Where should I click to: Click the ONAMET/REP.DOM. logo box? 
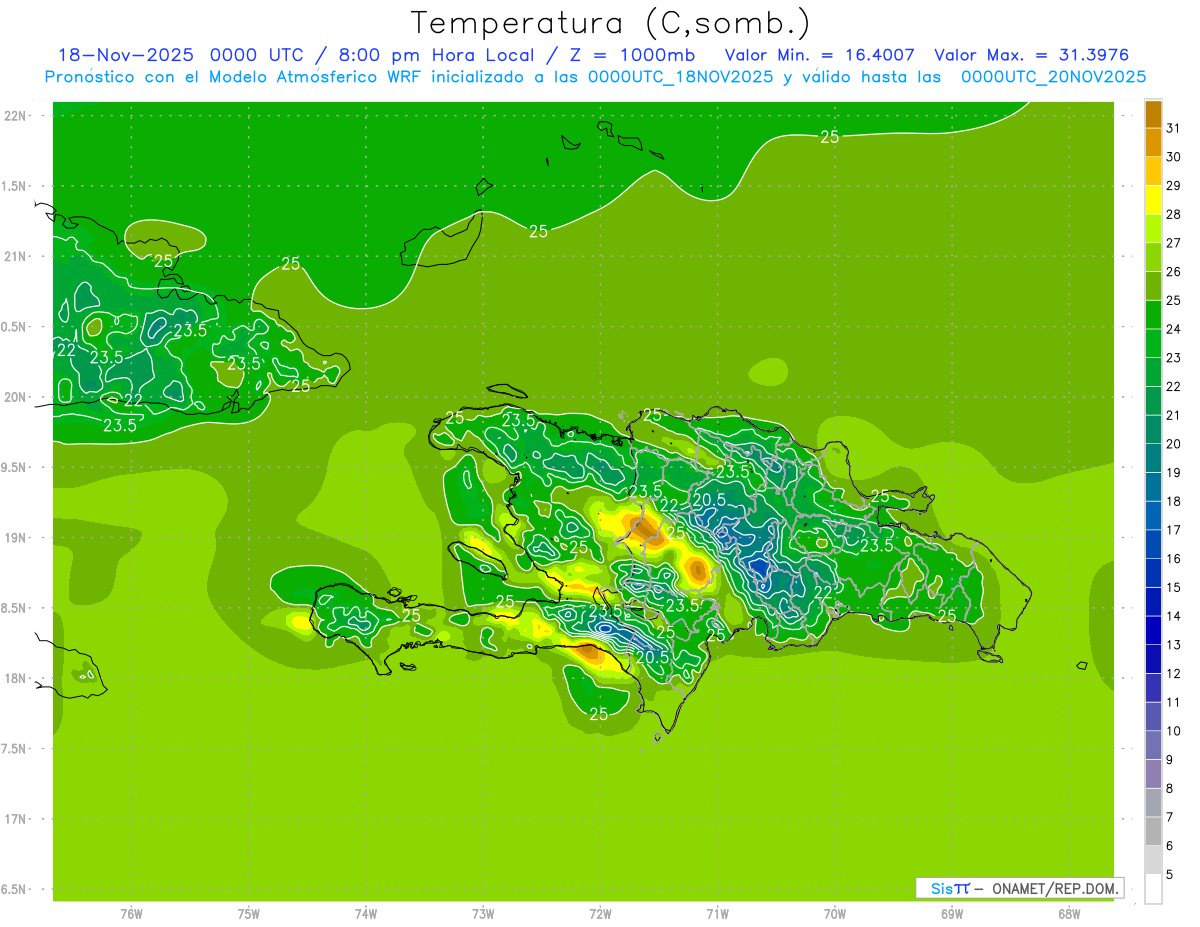coord(1019,888)
